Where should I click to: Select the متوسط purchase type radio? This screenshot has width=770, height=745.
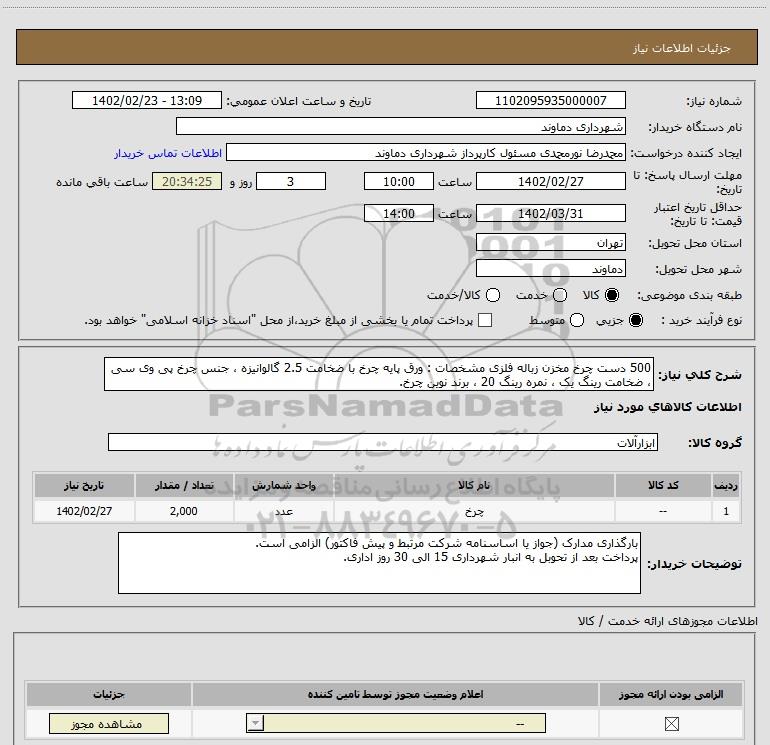pyautogui.click(x=577, y=320)
